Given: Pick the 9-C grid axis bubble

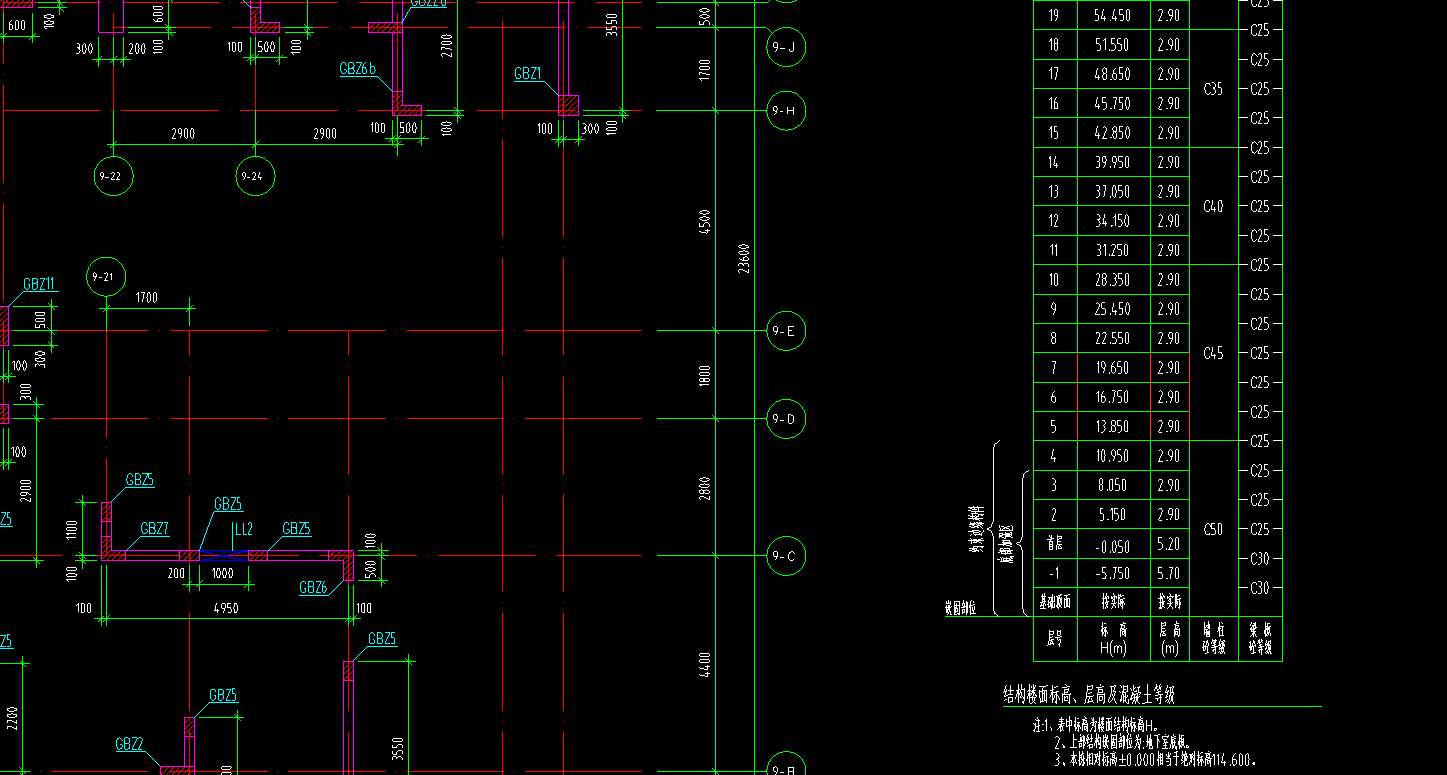Looking at the screenshot, I should point(786,556).
